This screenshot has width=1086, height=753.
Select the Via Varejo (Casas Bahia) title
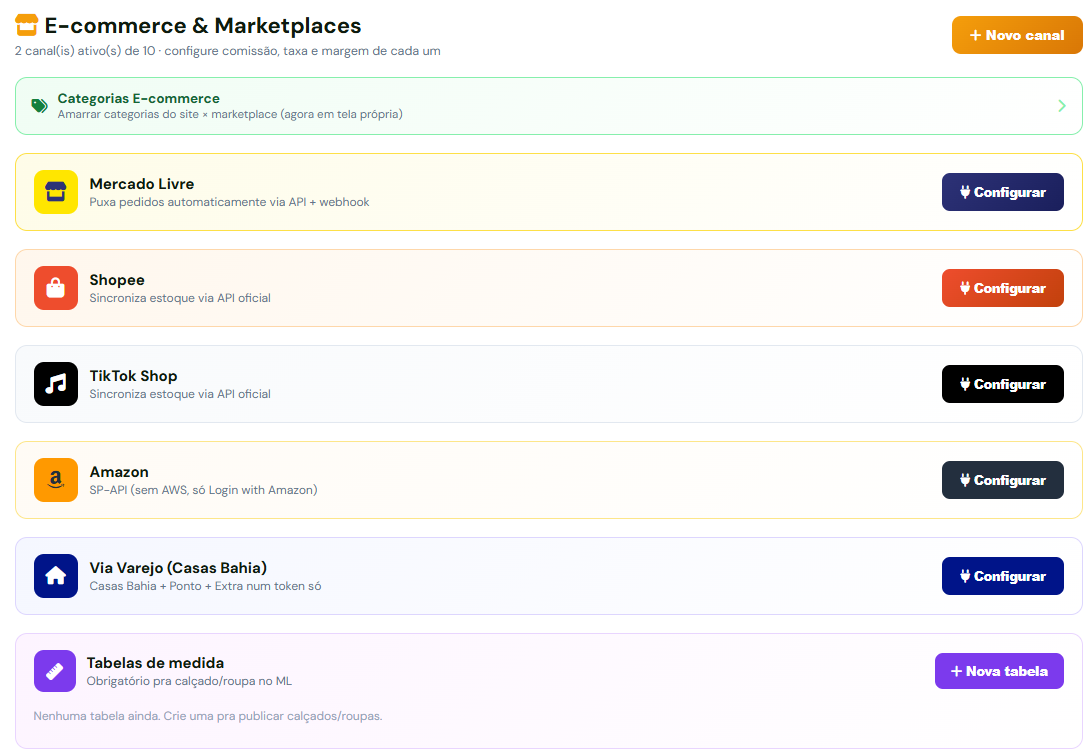pos(178,568)
